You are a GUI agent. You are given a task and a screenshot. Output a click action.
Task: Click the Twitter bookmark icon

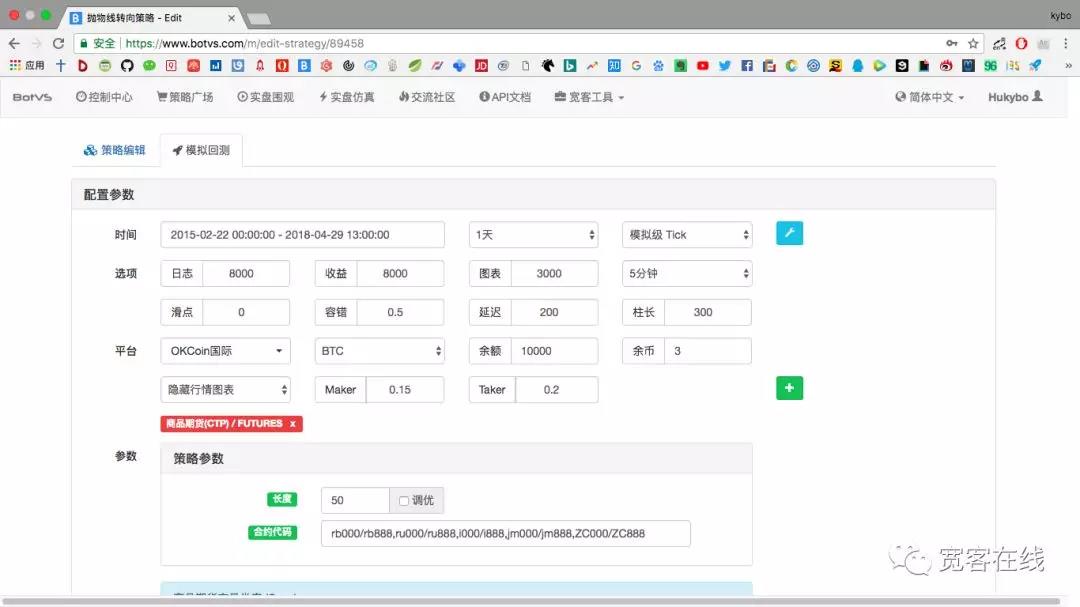724,66
